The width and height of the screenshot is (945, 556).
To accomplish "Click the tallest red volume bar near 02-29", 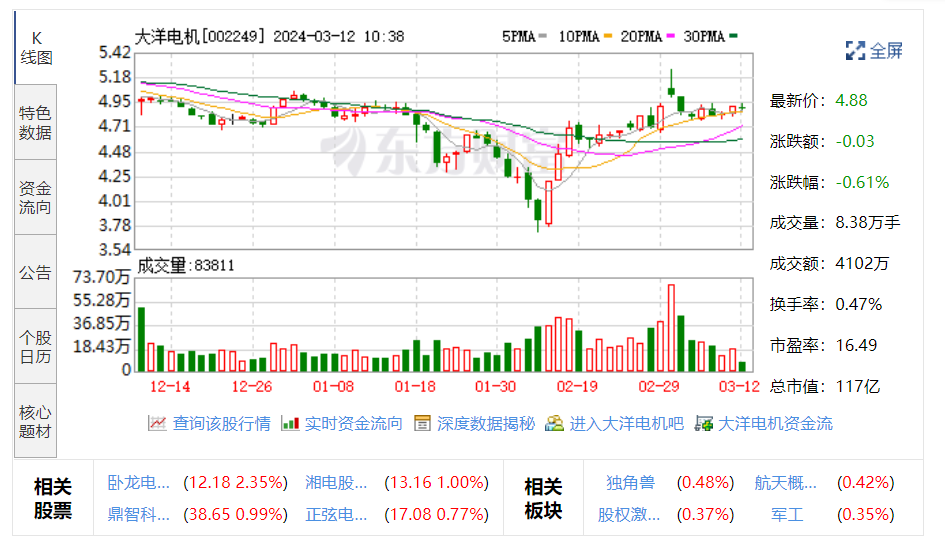I will [671, 328].
